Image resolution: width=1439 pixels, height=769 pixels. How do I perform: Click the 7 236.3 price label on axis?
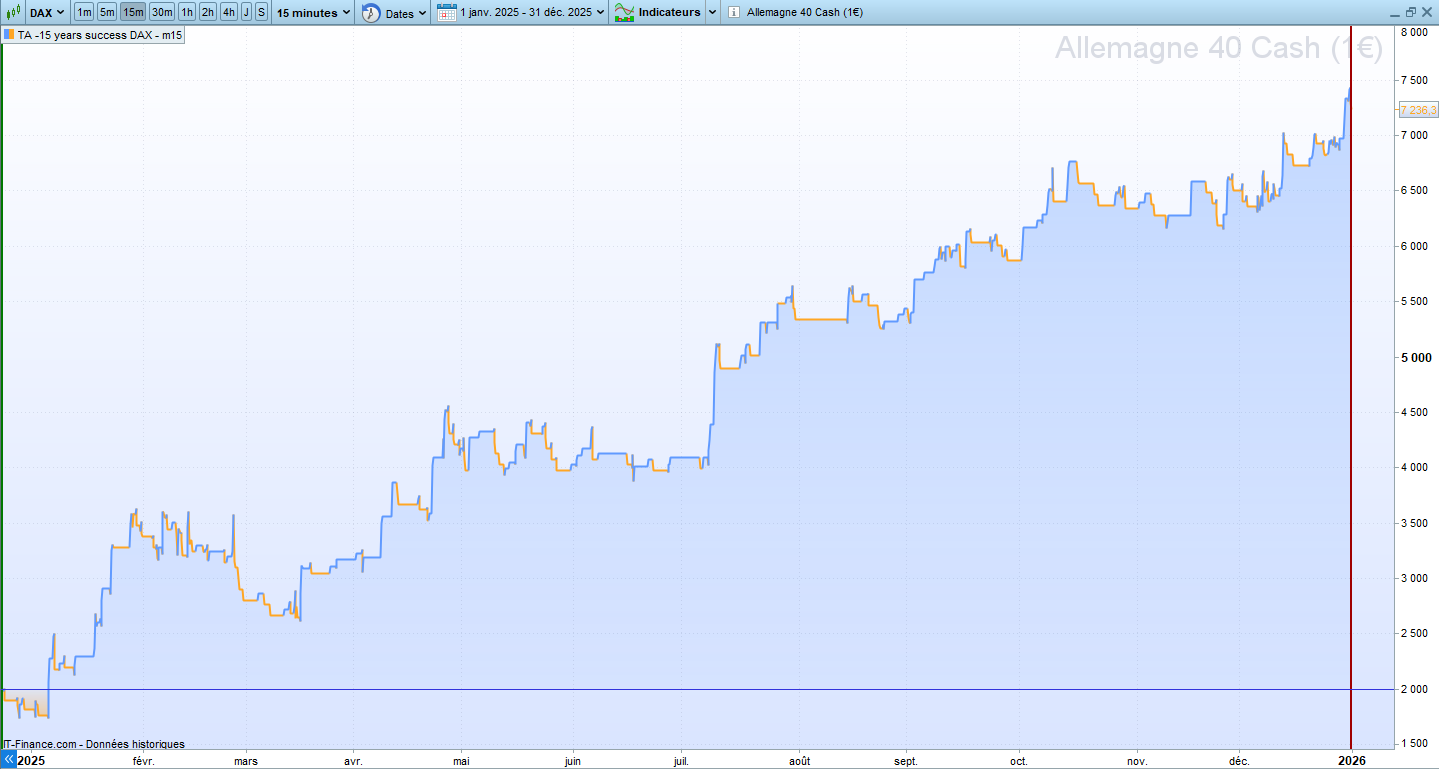1418,109
